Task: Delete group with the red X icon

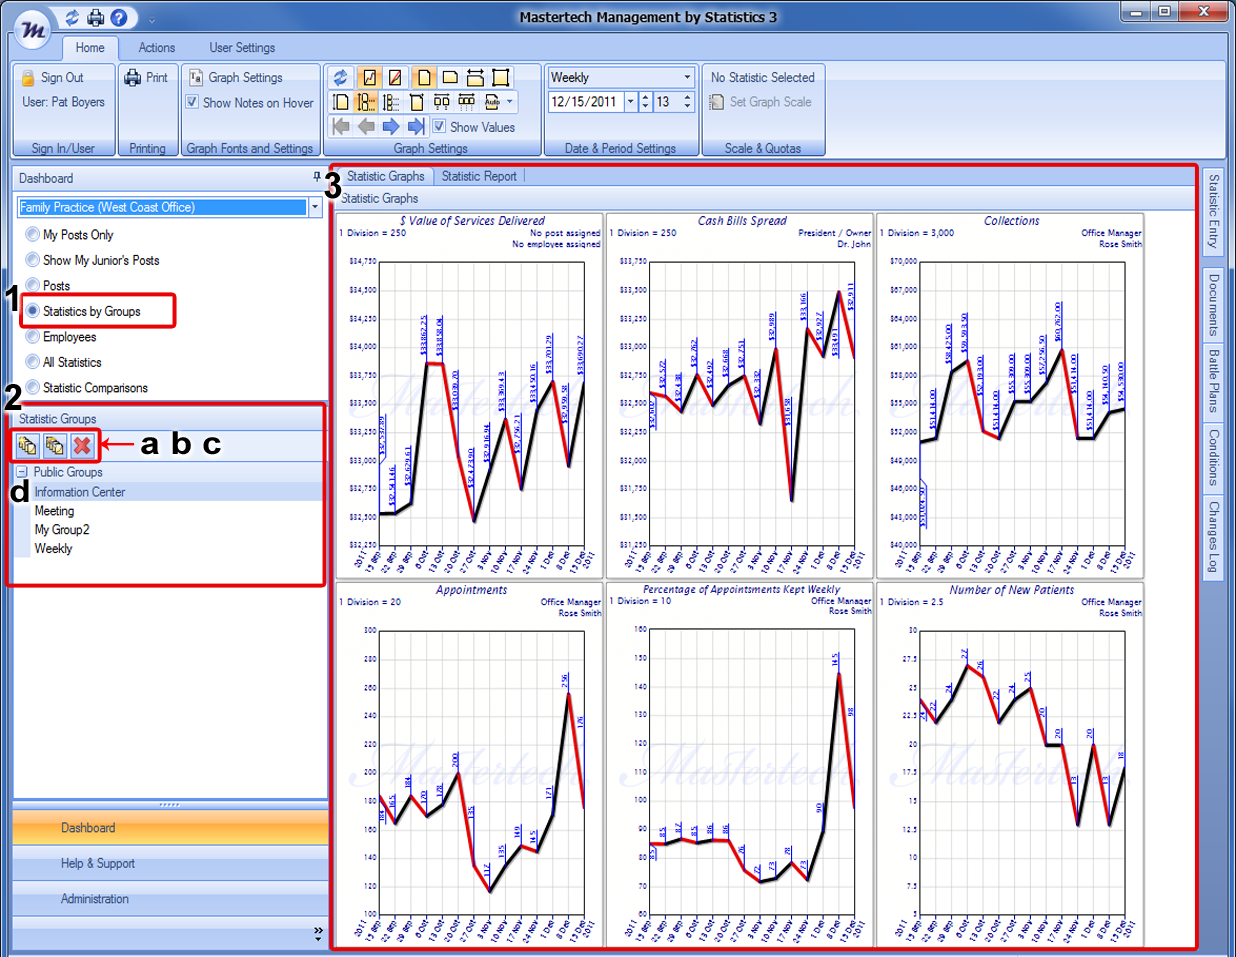Action: pyautogui.click(x=82, y=445)
